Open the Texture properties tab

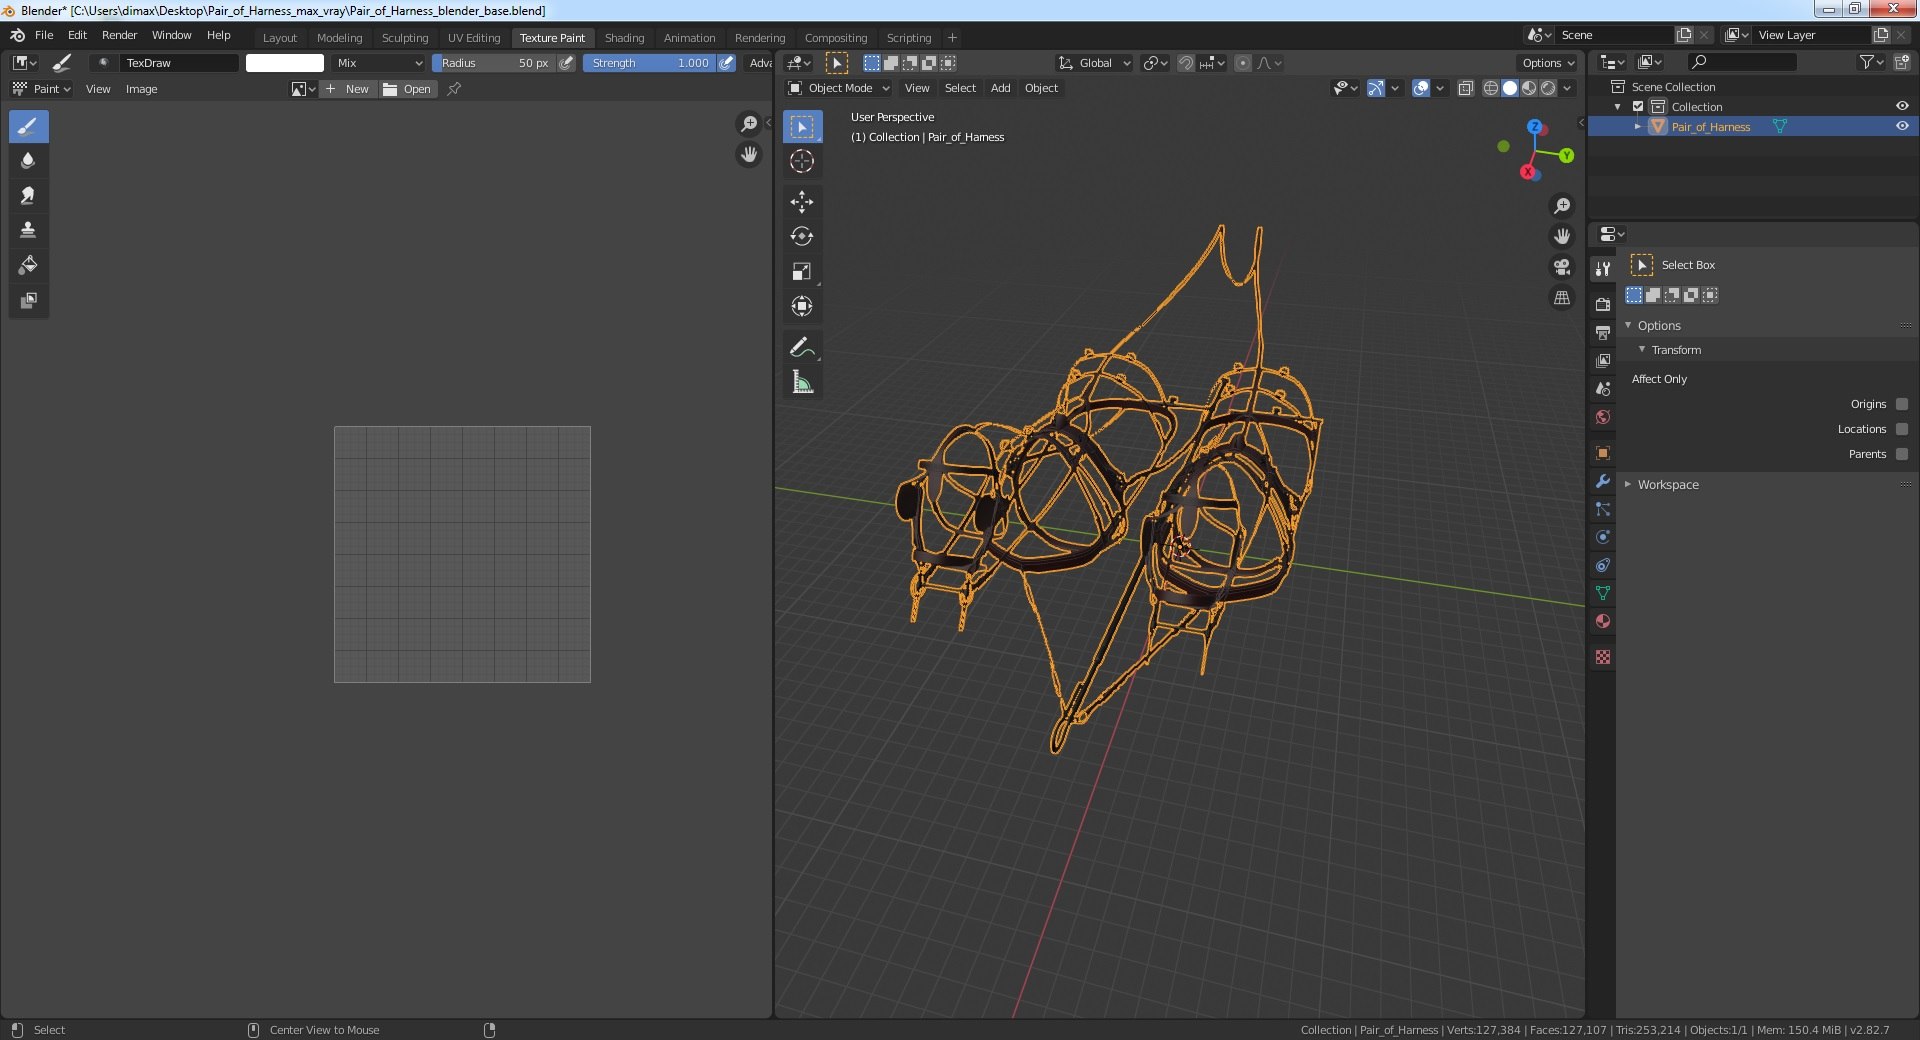pyautogui.click(x=1603, y=657)
